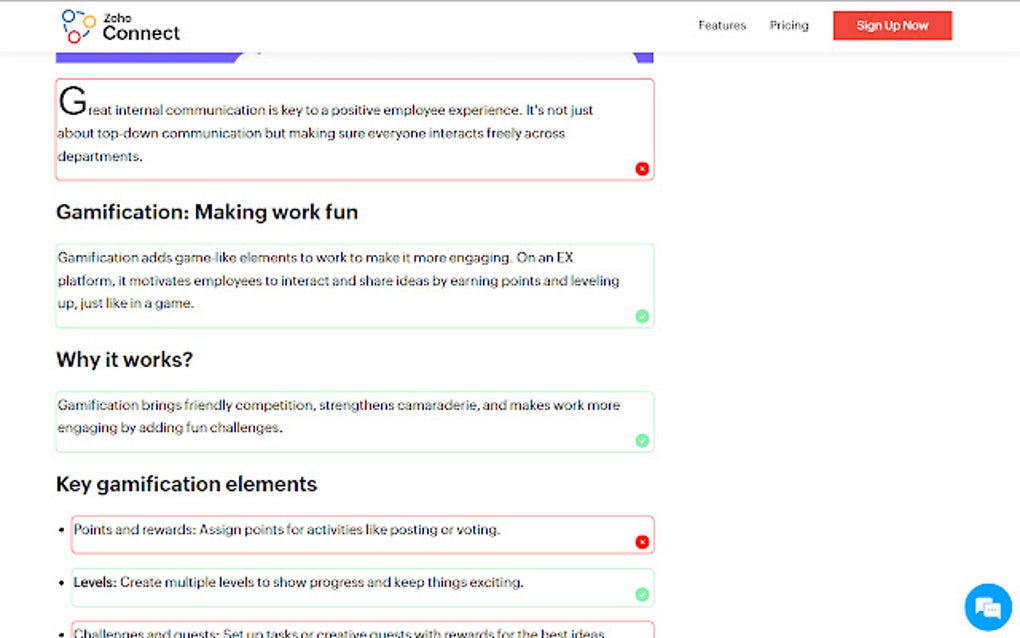1020x638 pixels.
Task: Click the red error icon on the intro paragraph
Action: tap(642, 168)
